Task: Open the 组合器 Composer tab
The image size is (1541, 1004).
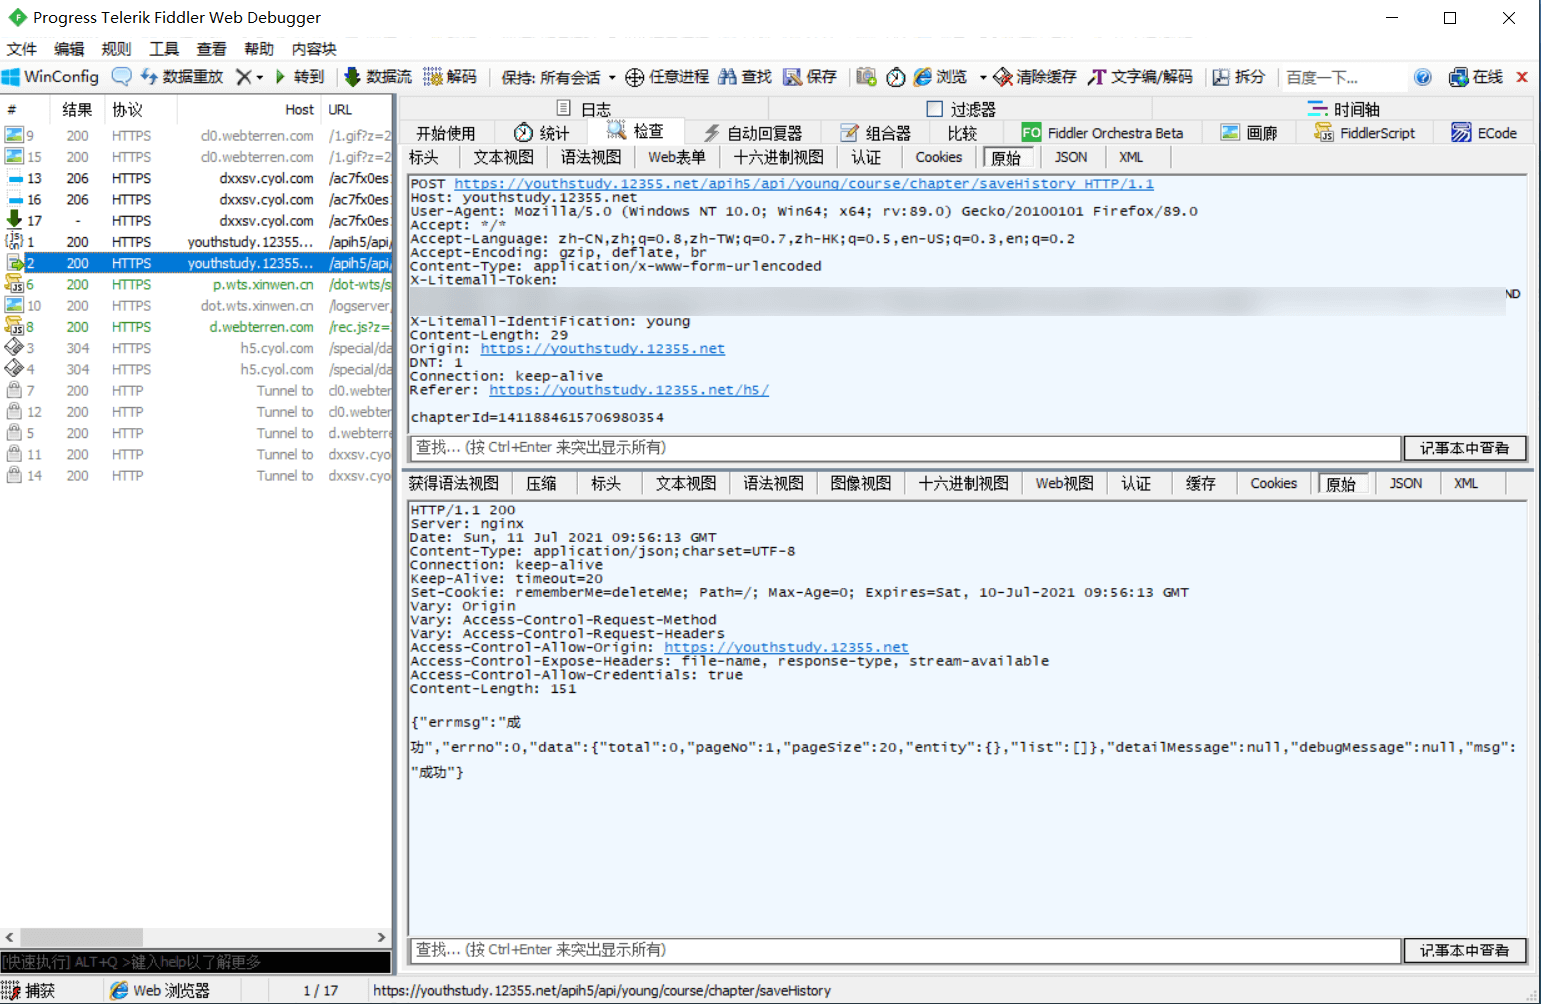Action: (876, 133)
